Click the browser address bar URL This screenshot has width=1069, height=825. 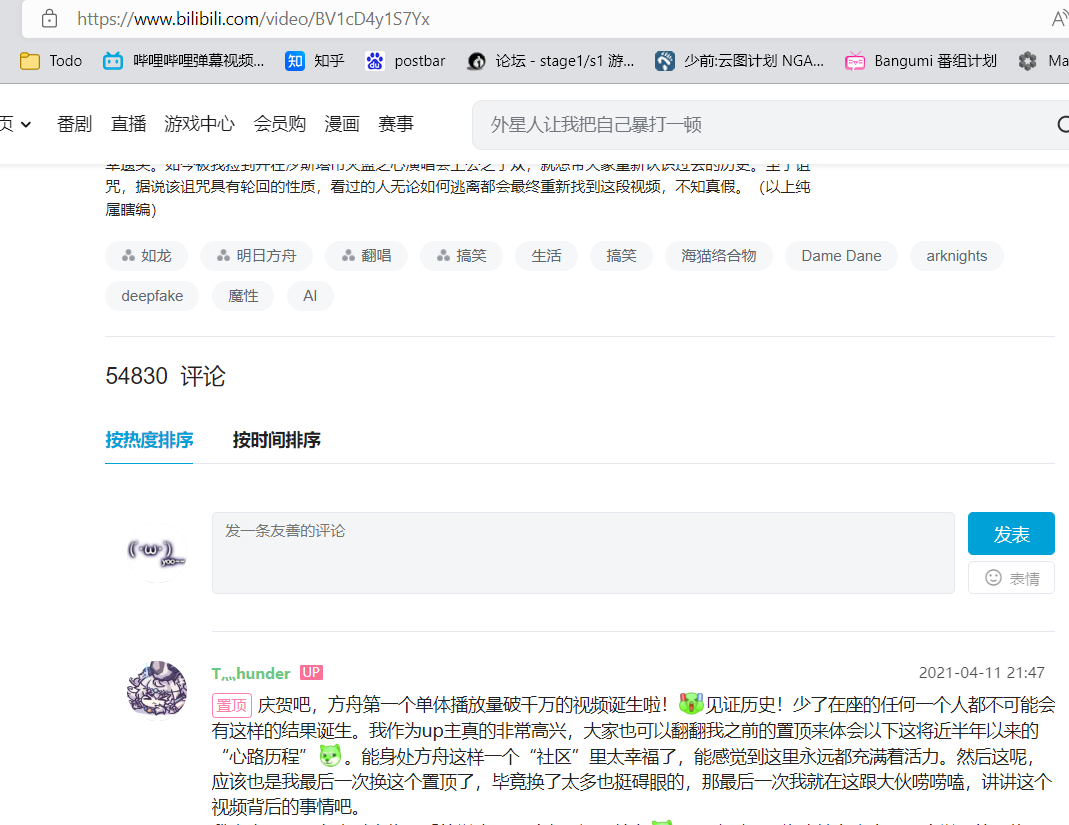click(x=253, y=19)
